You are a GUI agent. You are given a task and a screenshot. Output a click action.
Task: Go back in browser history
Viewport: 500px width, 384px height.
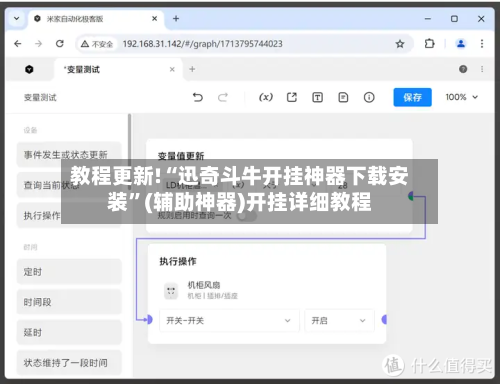click(18, 44)
